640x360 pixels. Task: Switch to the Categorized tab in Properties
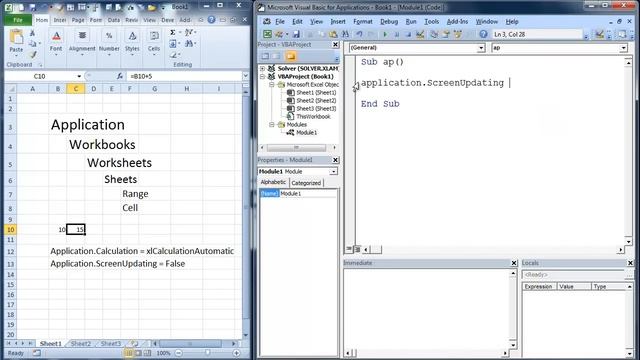[x=306, y=183]
